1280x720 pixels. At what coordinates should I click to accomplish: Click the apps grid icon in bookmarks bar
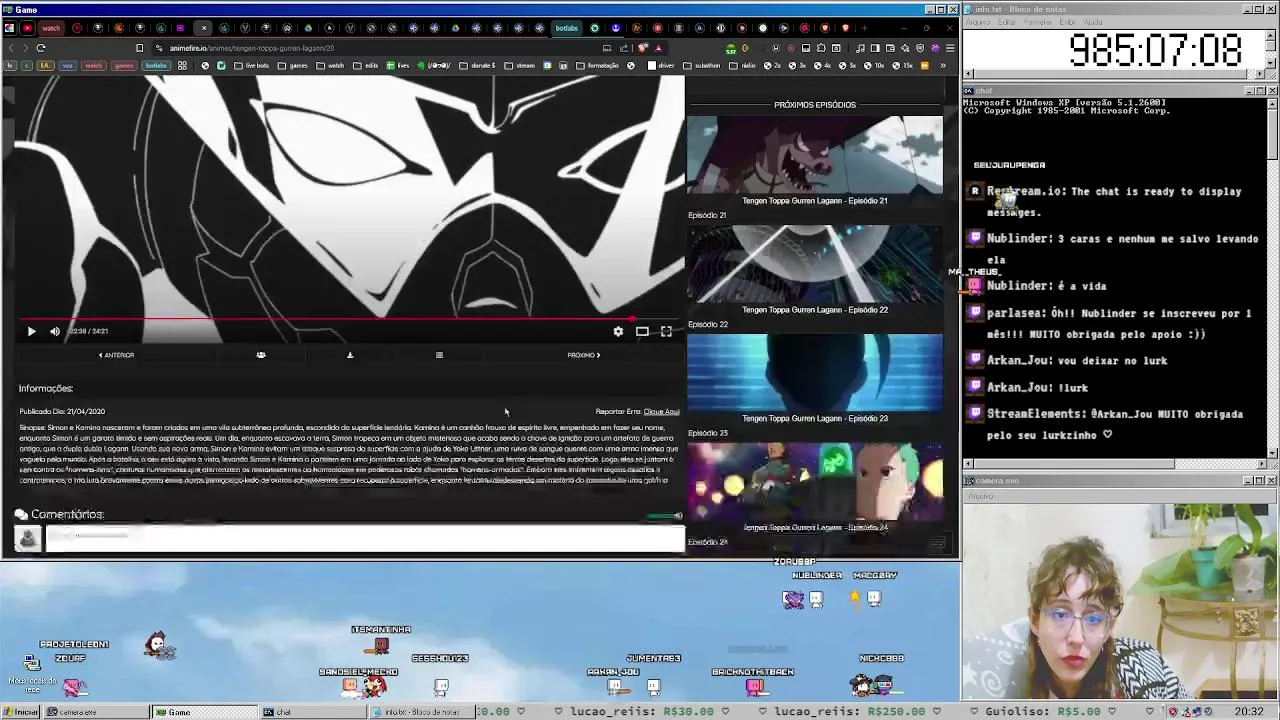point(182,66)
